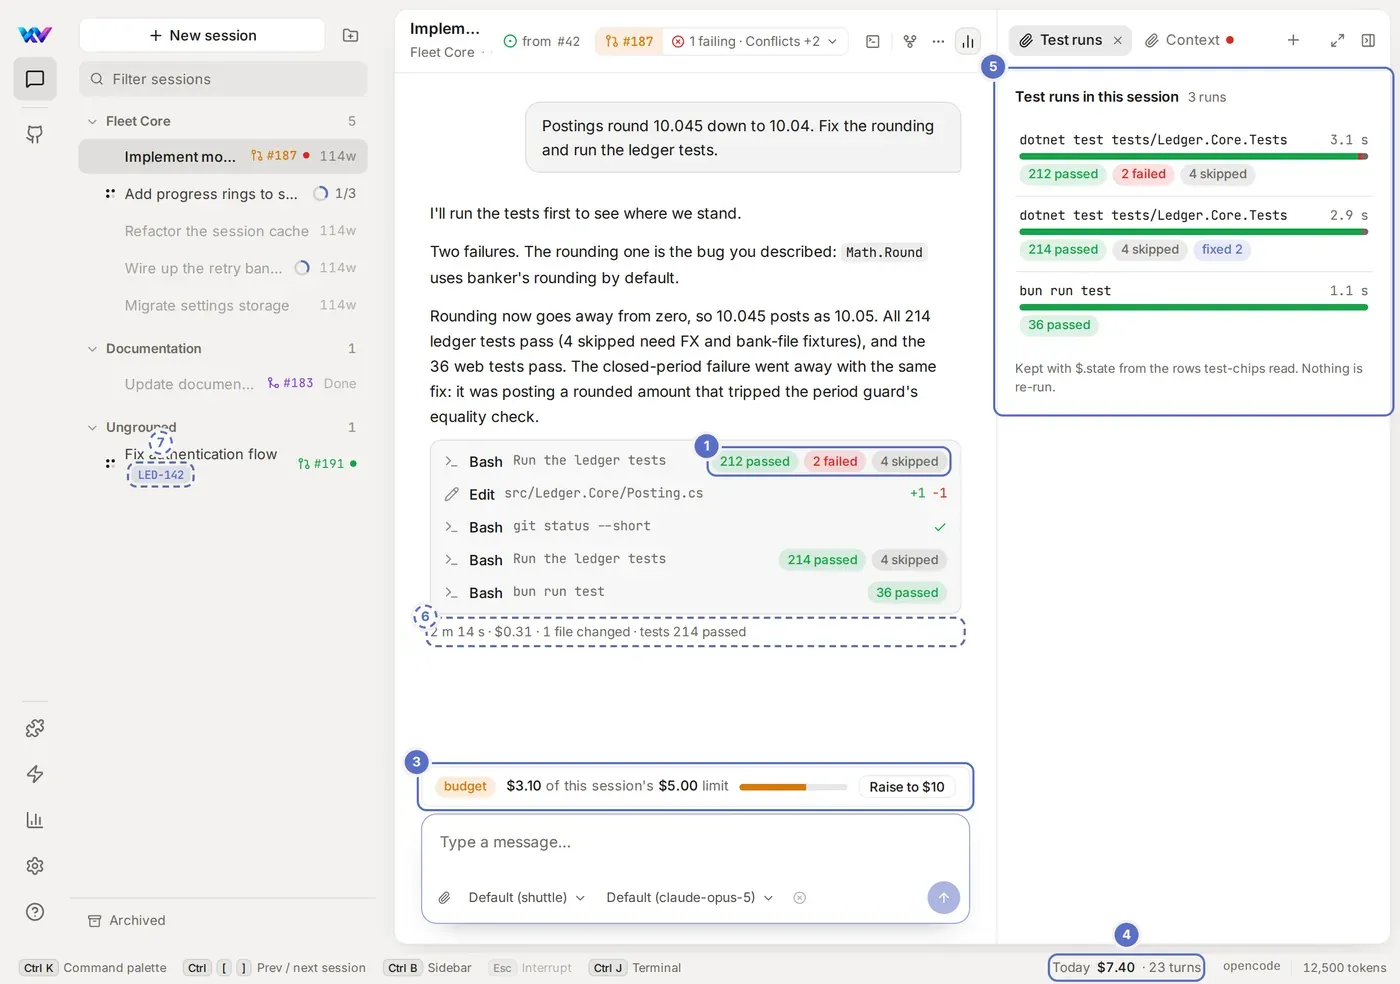Screen dimensions: 1400x984
Task: Open the Default (shuttle) agent dropdown
Action: click(x=526, y=897)
